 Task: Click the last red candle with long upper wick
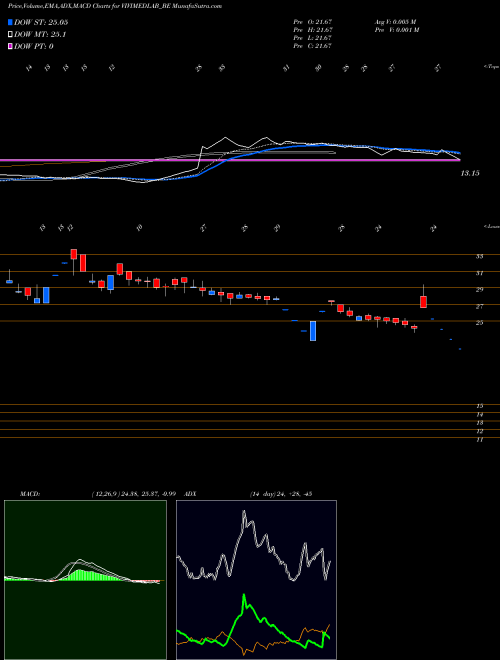pyautogui.click(x=423, y=297)
